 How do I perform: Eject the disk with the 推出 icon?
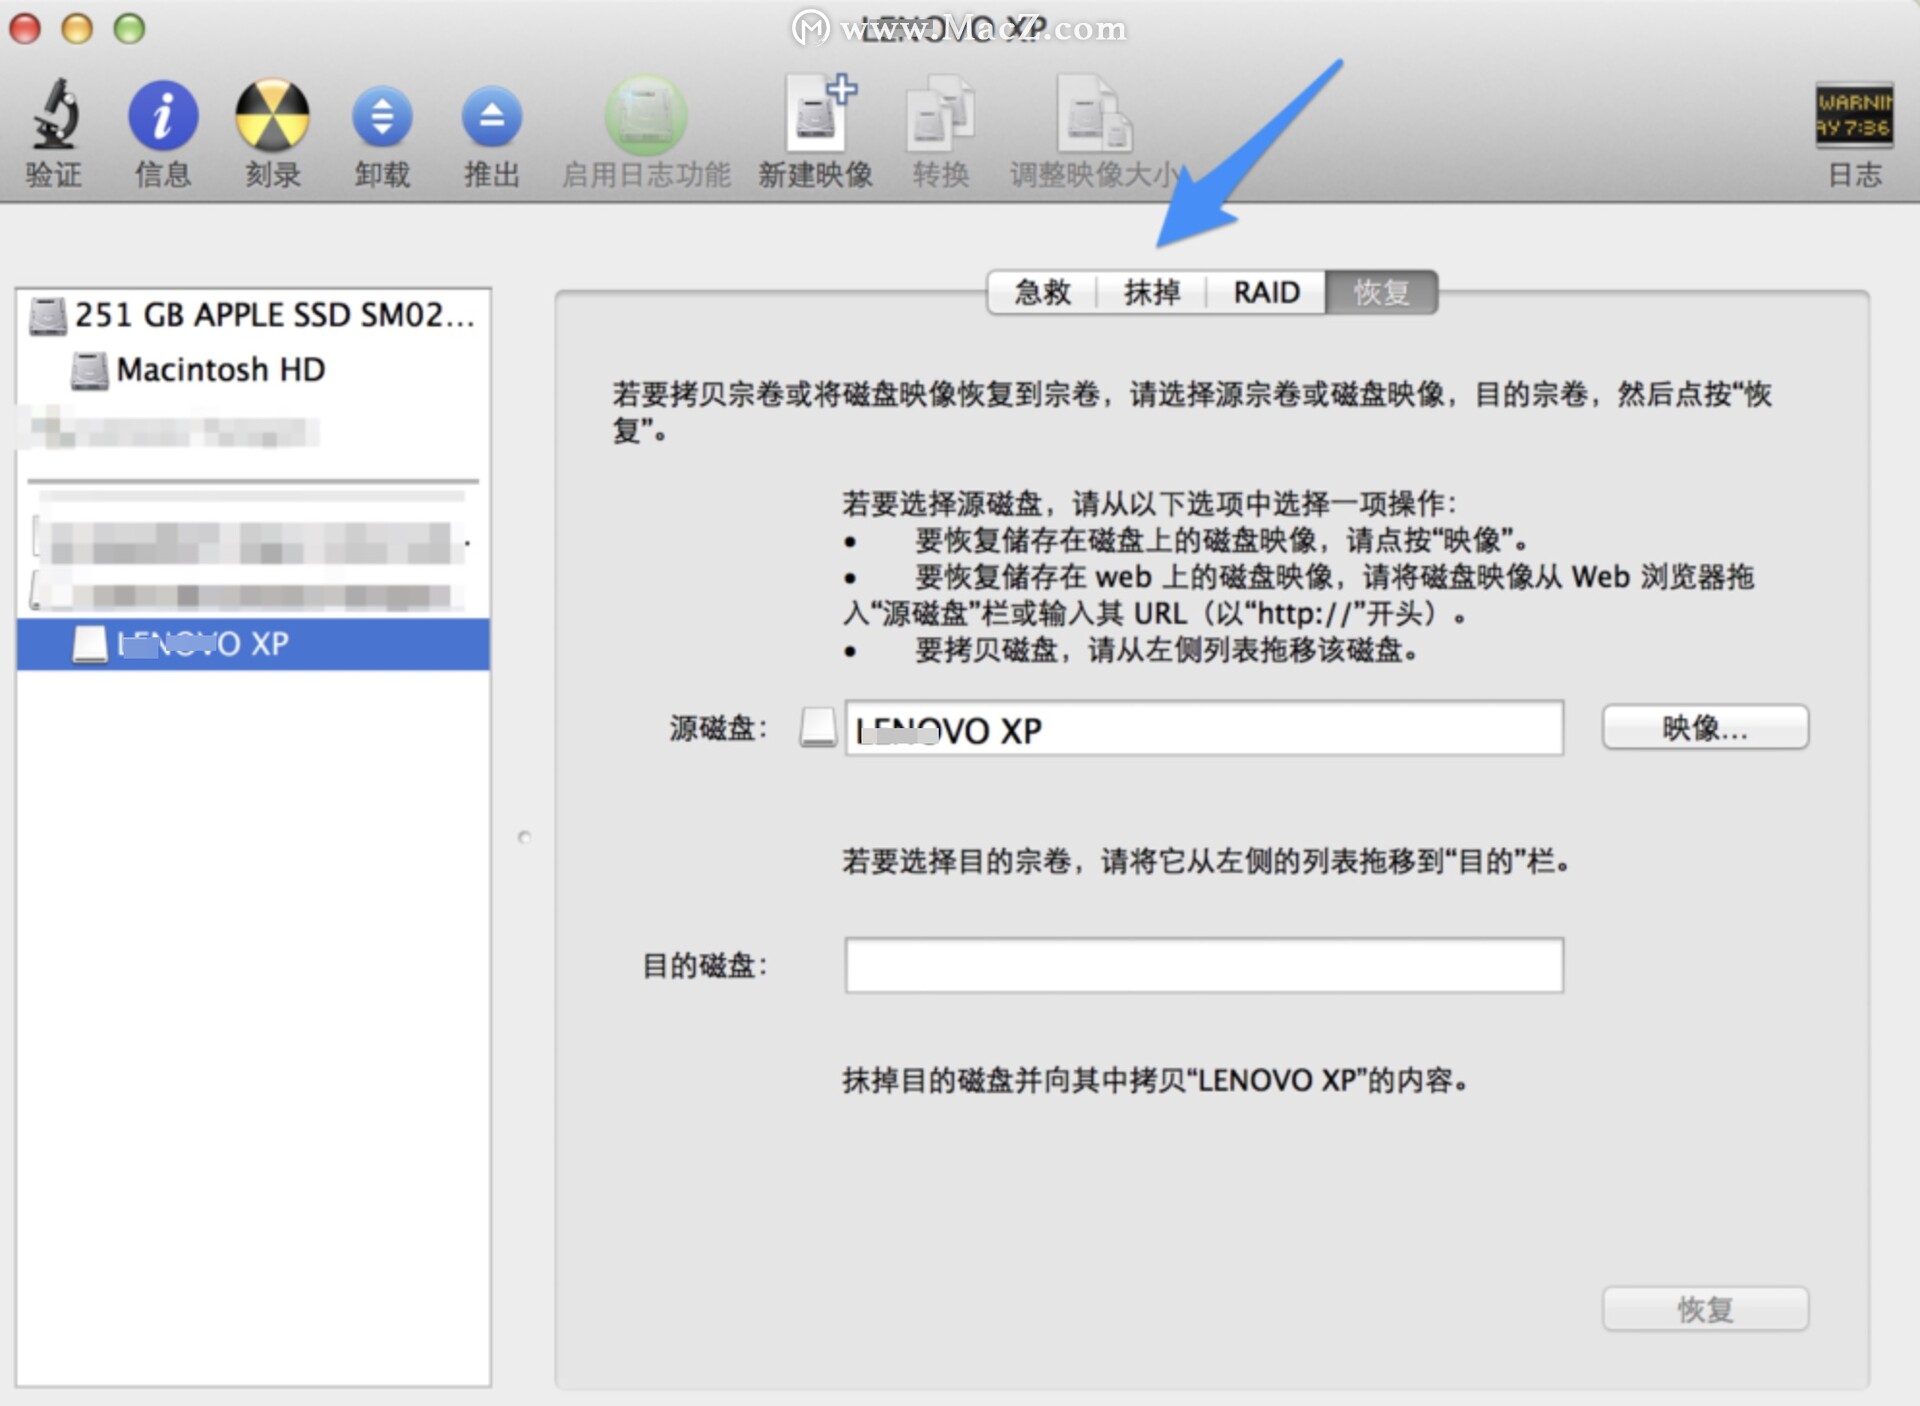tap(491, 116)
